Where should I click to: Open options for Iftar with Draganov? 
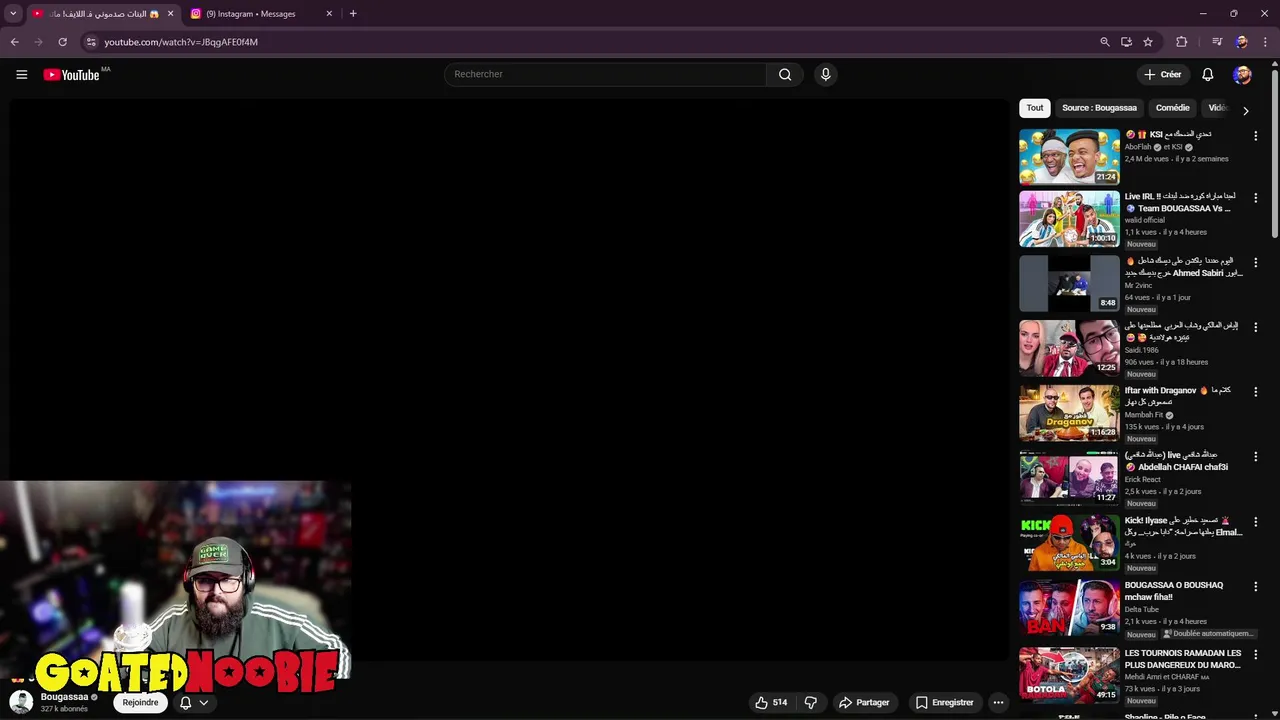click(x=1255, y=391)
